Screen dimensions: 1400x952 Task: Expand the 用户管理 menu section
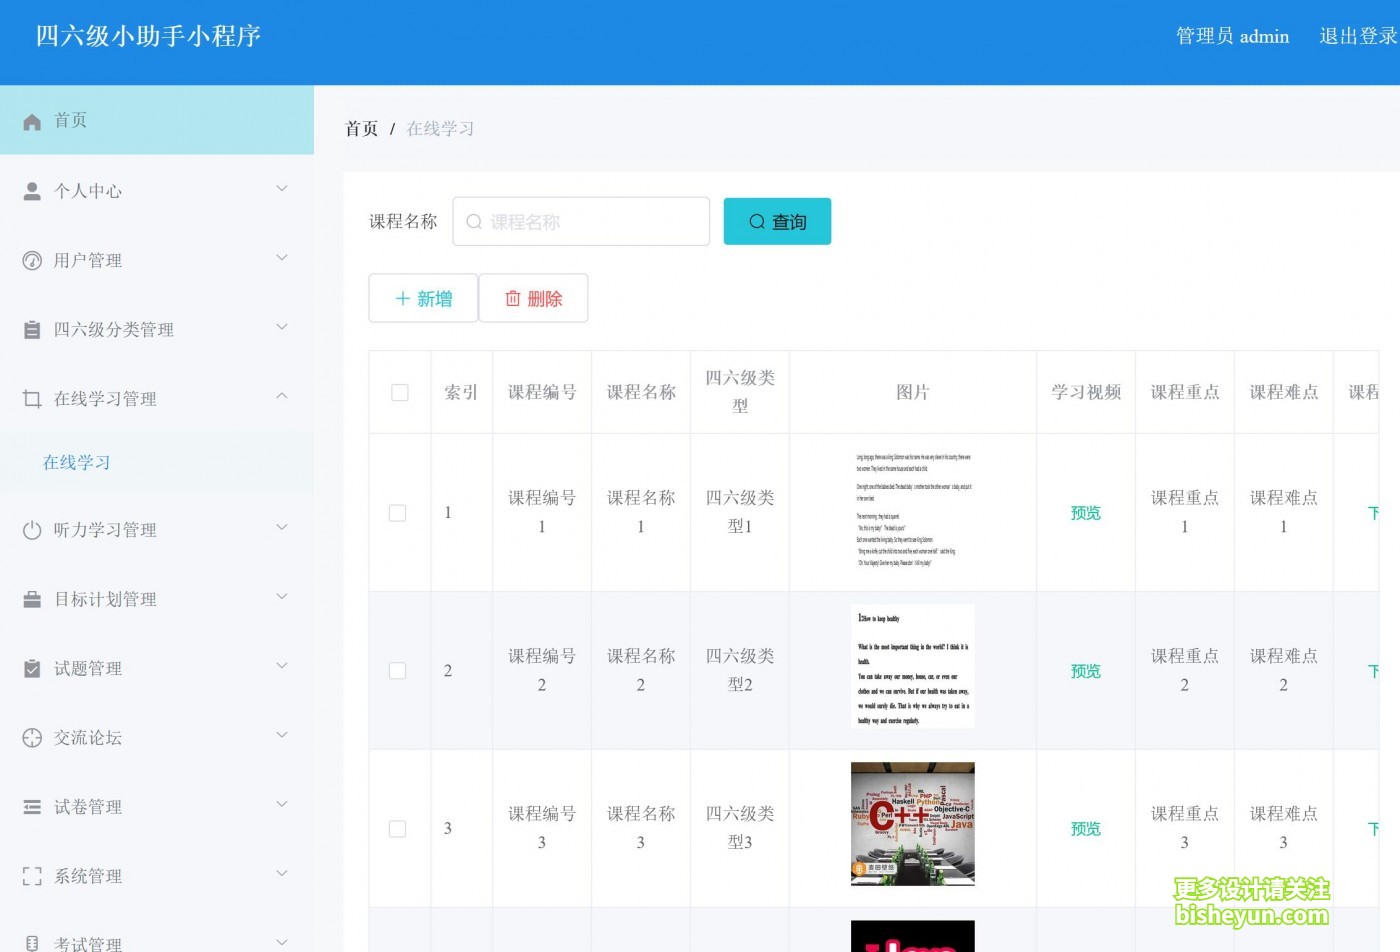pos(150,259)
